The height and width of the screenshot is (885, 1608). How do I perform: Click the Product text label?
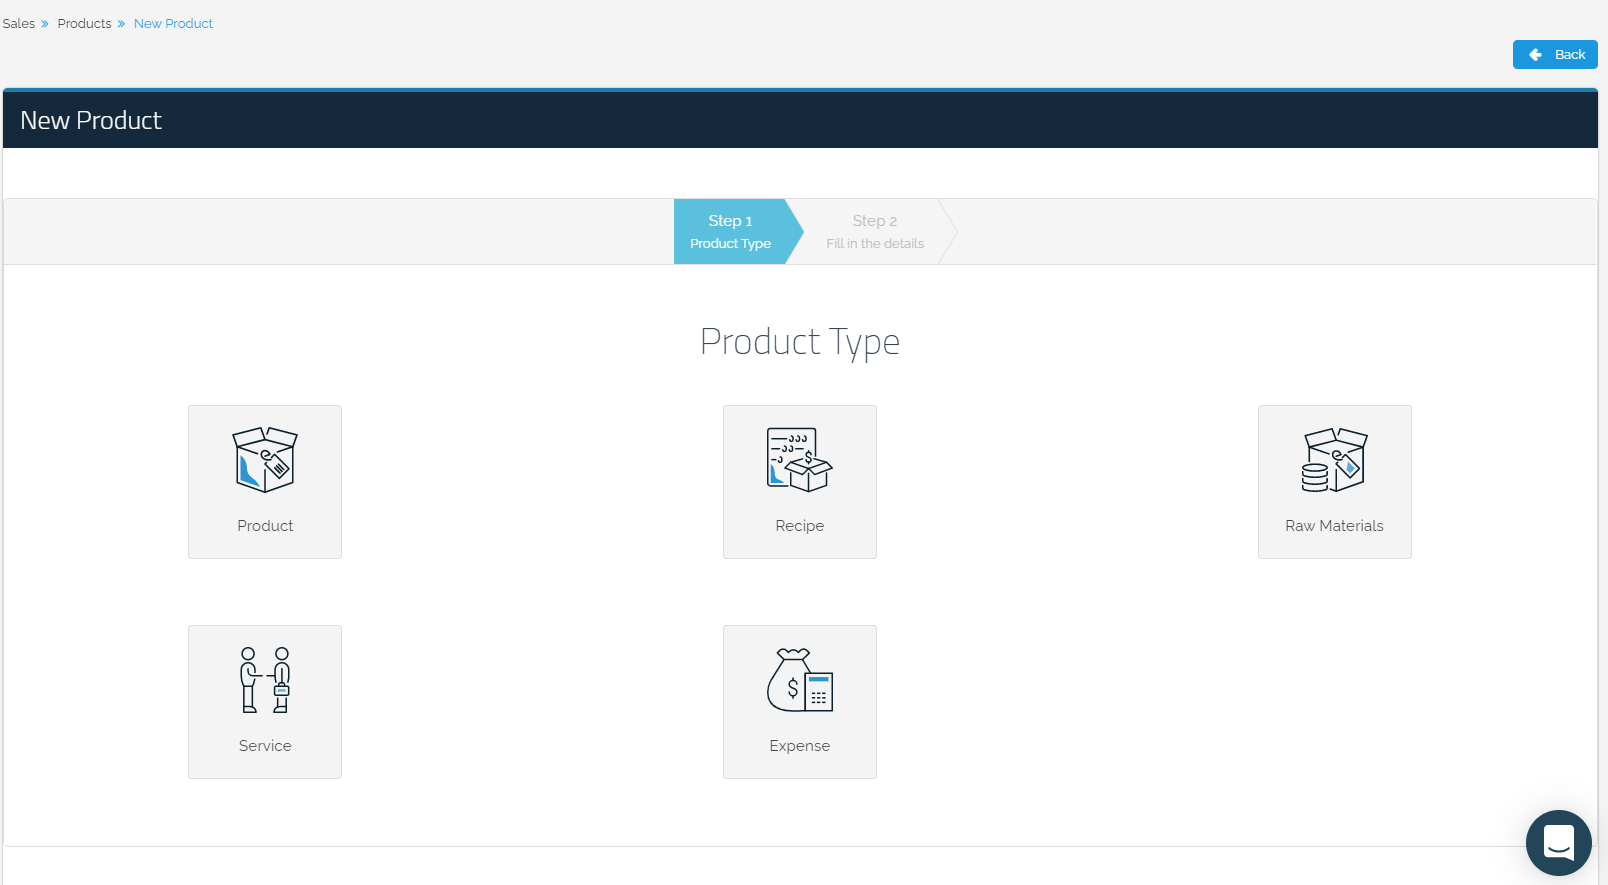[265, 526]
